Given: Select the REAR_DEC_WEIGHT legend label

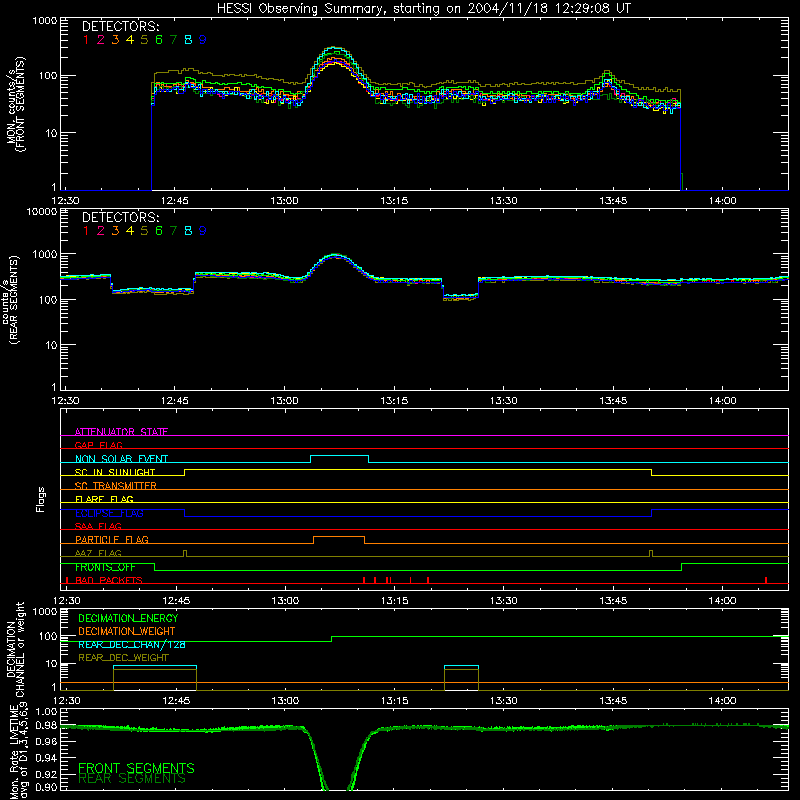Looking at the screenshot, I should pyautogui.click(x=123, y=658).
